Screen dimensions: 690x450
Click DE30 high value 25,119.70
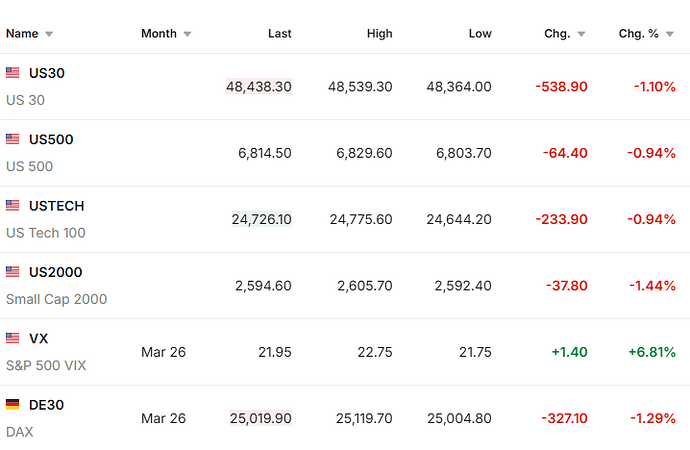click(364, 419)
